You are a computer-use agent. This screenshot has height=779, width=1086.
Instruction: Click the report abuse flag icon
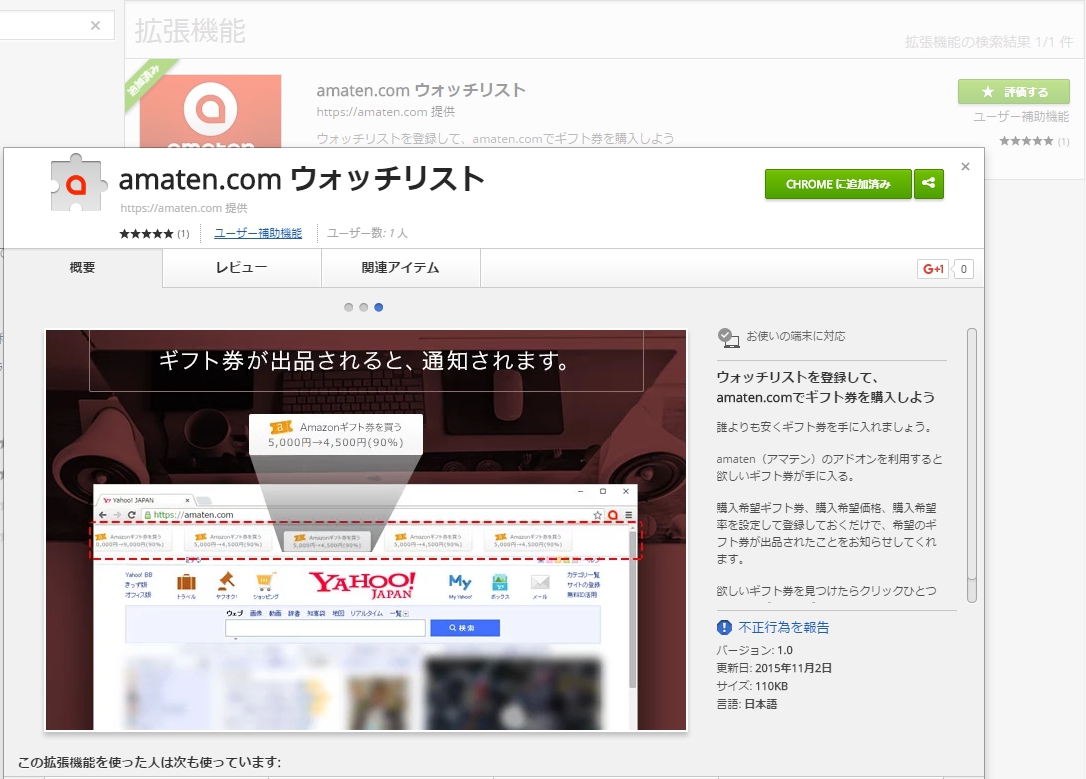click(725, 627)
